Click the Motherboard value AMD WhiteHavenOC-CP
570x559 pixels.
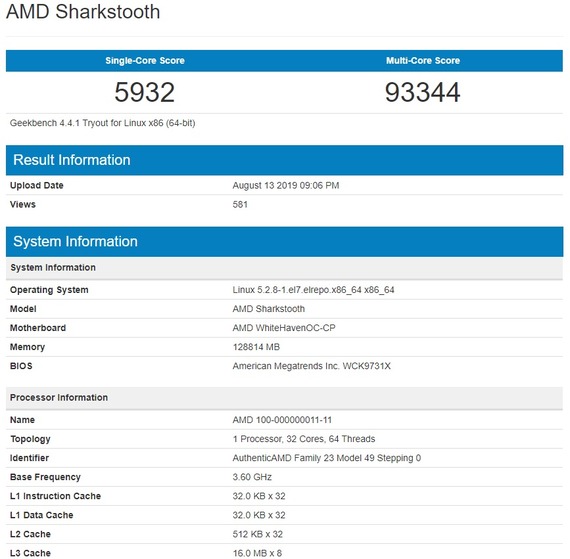tap(284, 328)
